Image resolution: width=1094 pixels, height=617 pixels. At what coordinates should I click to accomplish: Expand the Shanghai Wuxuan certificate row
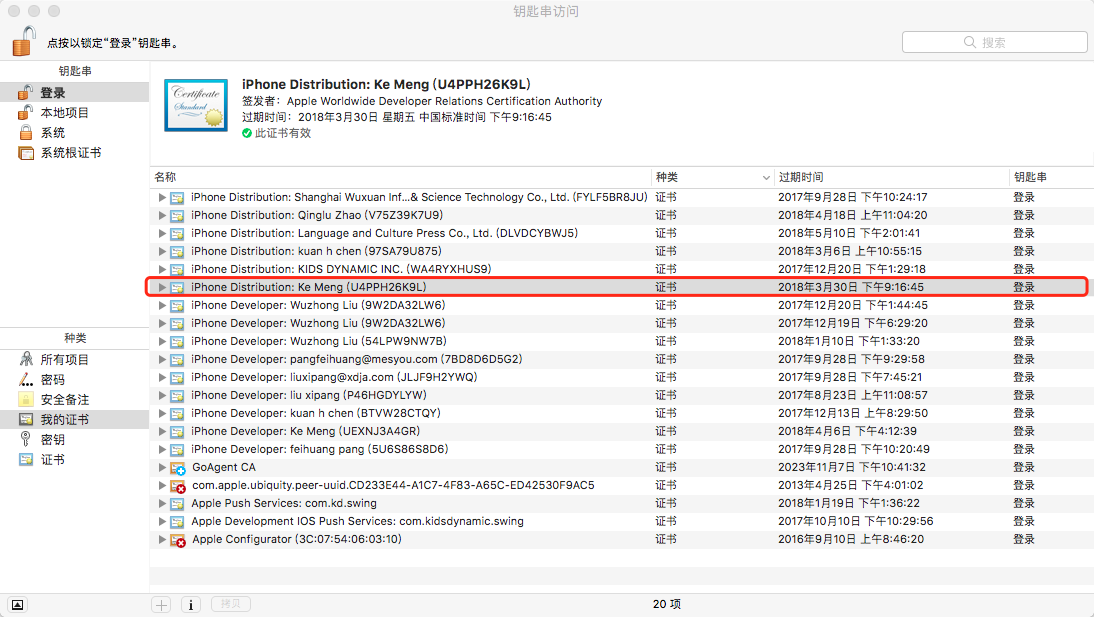tap(162, 198)
